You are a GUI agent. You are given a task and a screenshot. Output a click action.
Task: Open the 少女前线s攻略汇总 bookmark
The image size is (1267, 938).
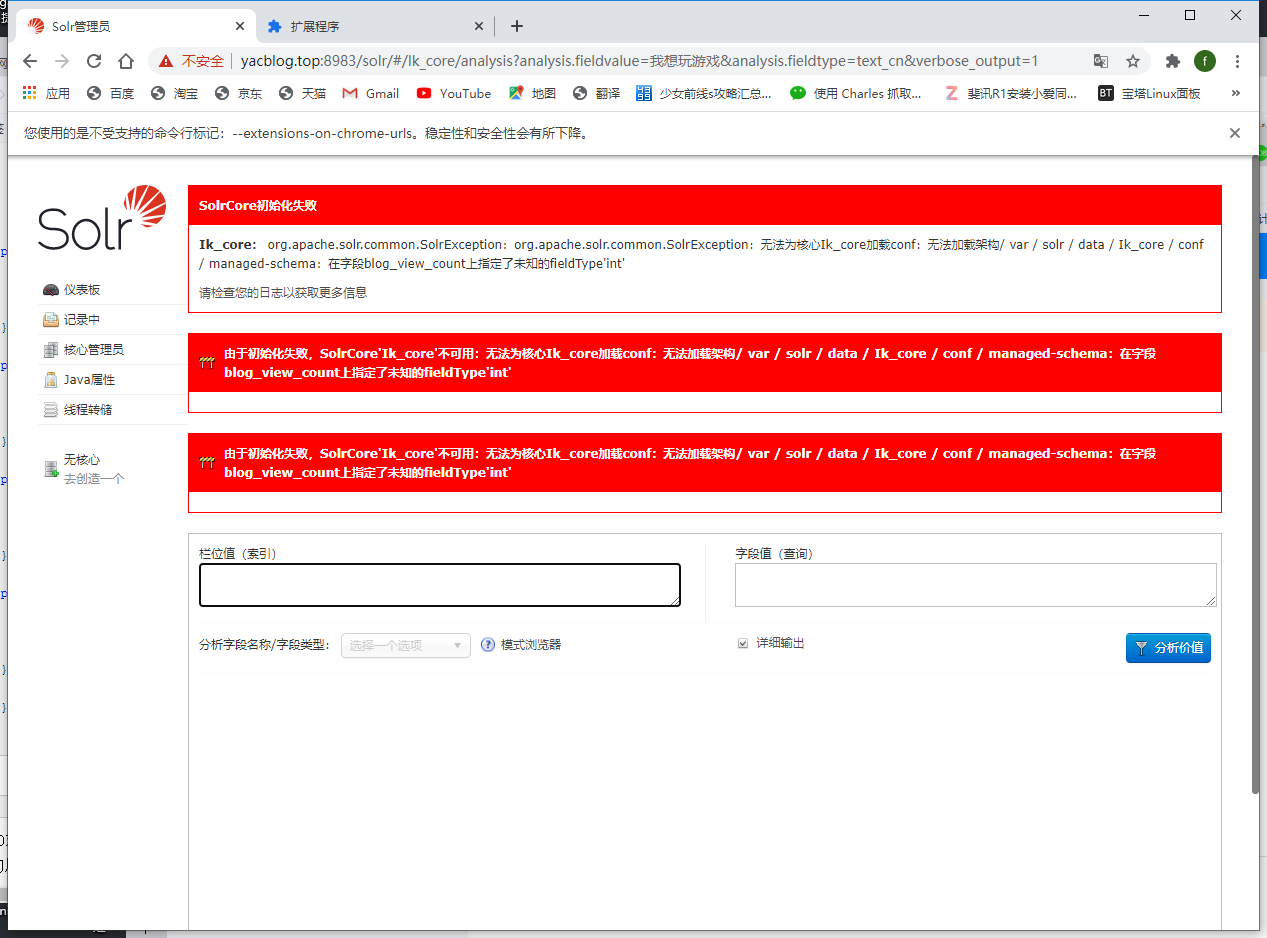[x=704, y=93]
